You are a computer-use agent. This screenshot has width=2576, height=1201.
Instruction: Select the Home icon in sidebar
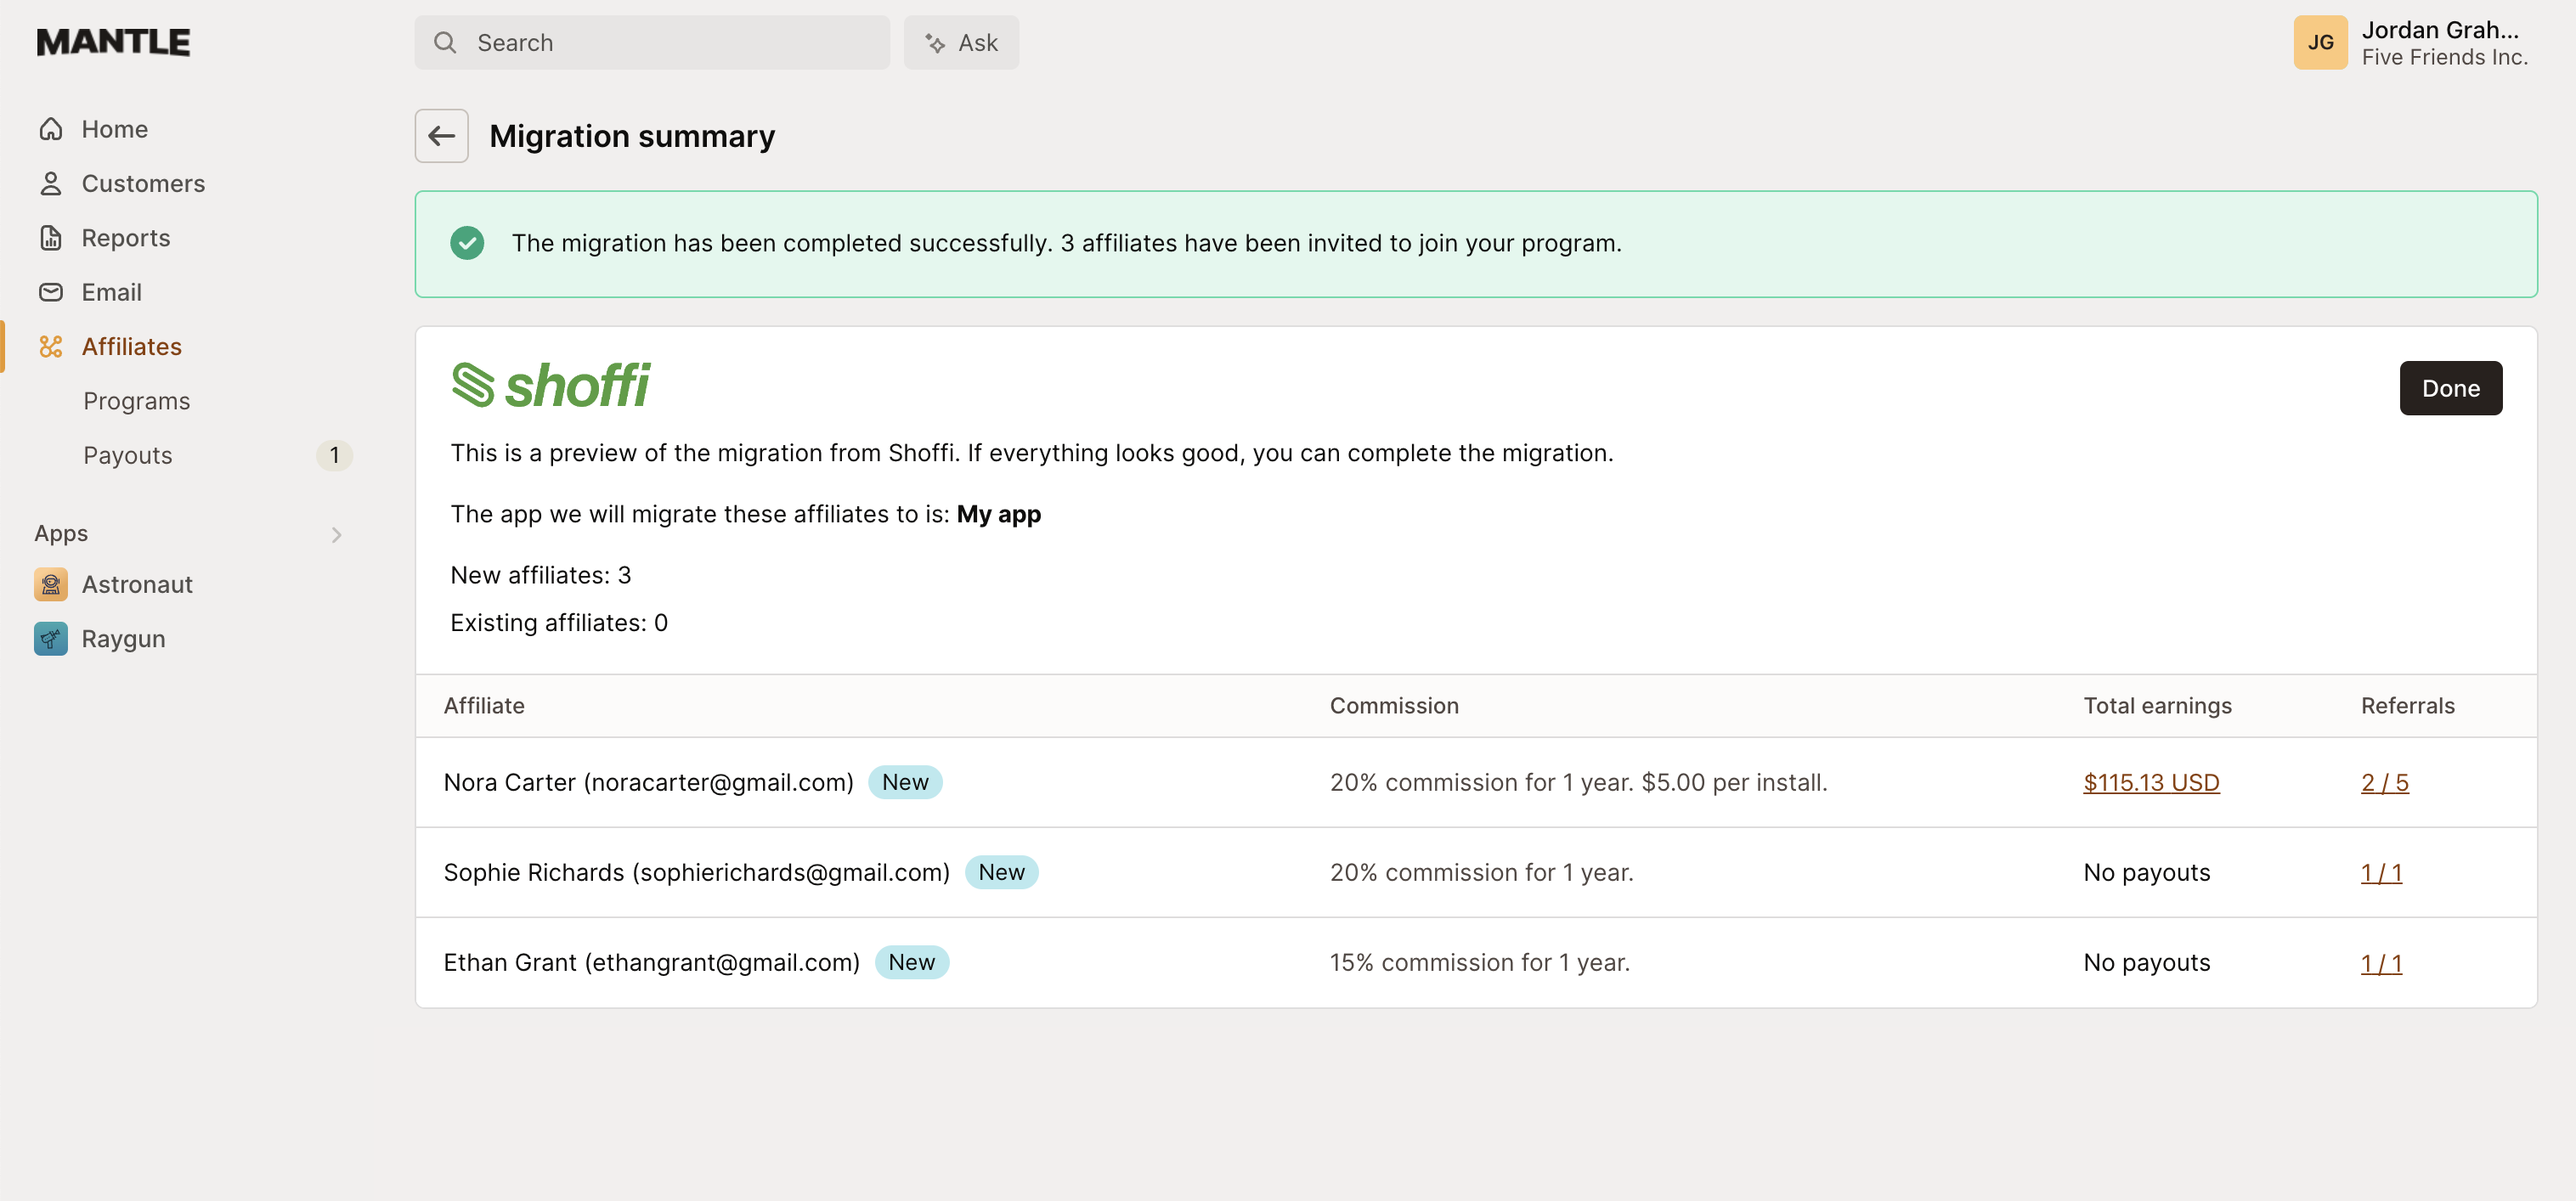[51, 128]
